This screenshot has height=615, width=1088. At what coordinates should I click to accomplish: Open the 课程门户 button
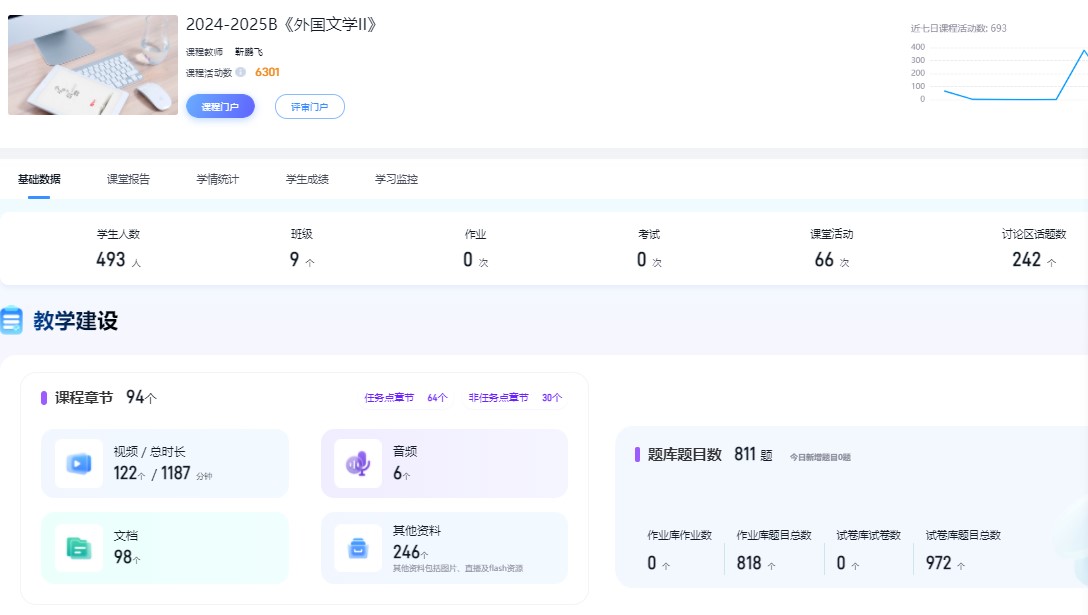[220, 106]
